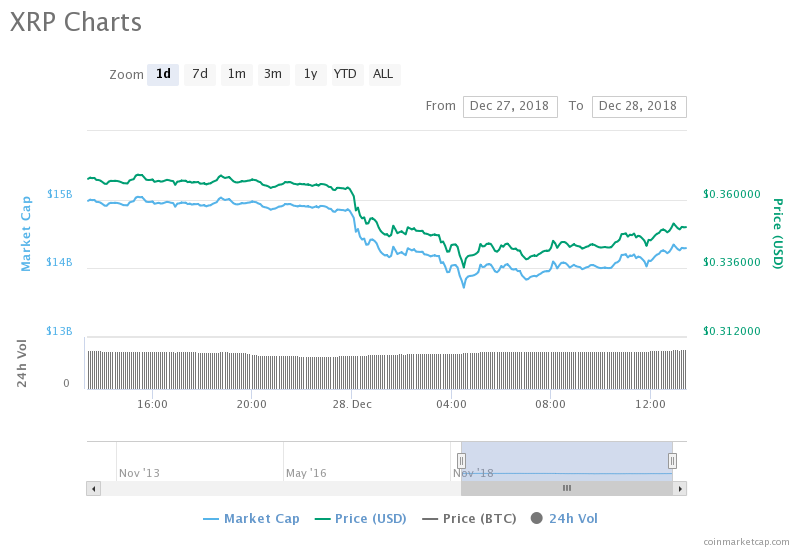Screen dimensions: 800x550
Task: Toggle Price (BTC) series in legend
Action: point(469,519)
